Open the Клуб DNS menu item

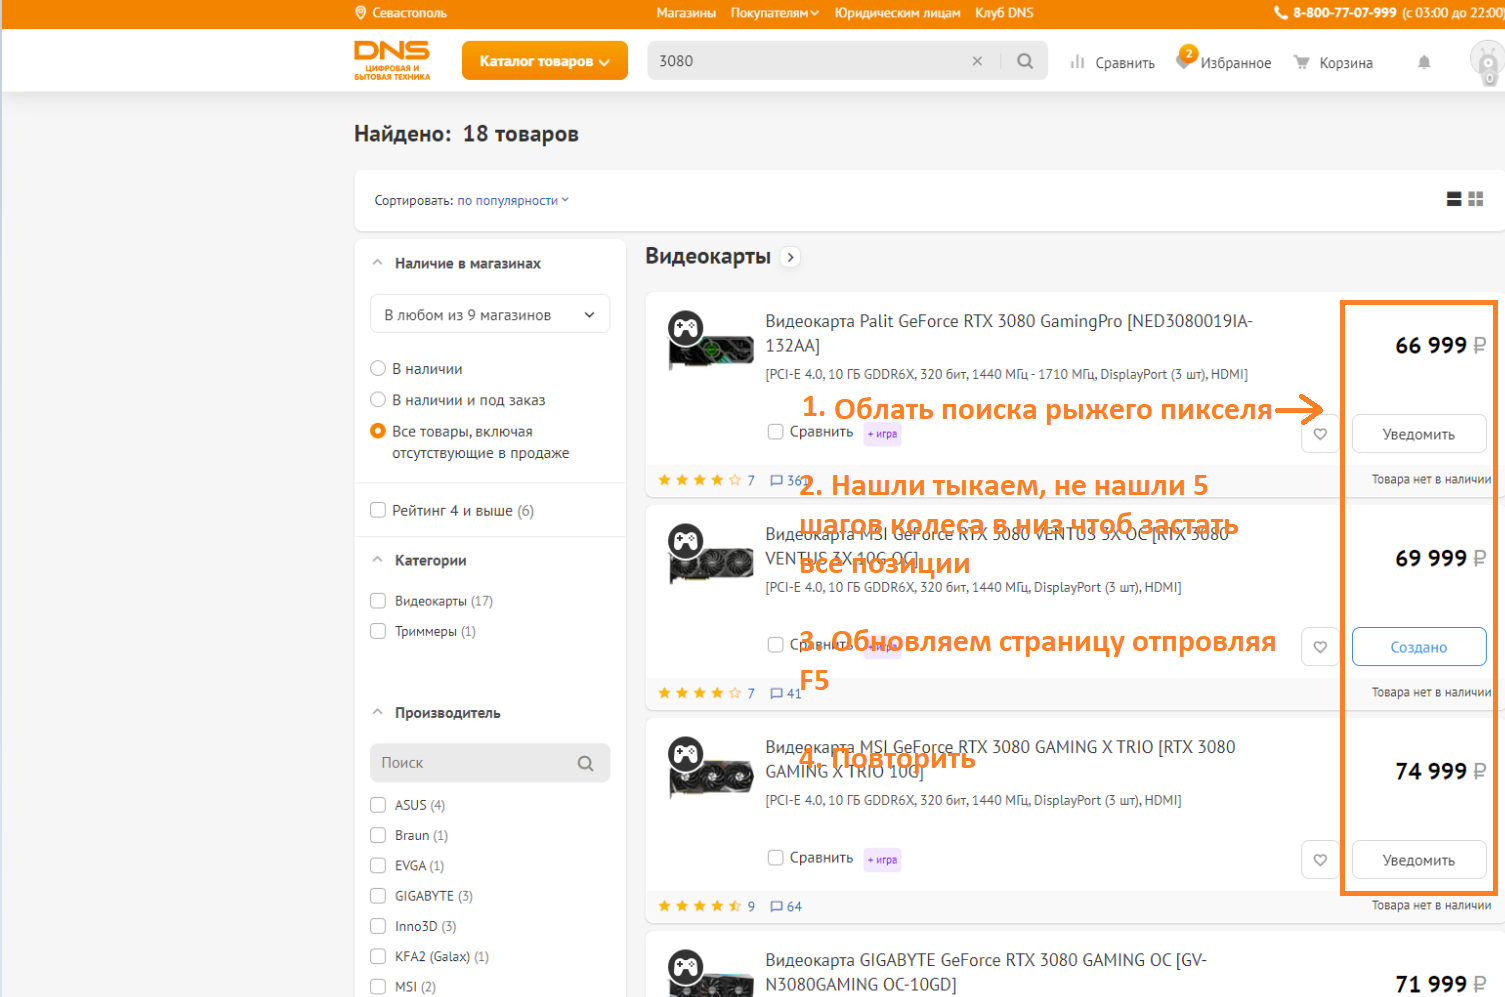1004,13
